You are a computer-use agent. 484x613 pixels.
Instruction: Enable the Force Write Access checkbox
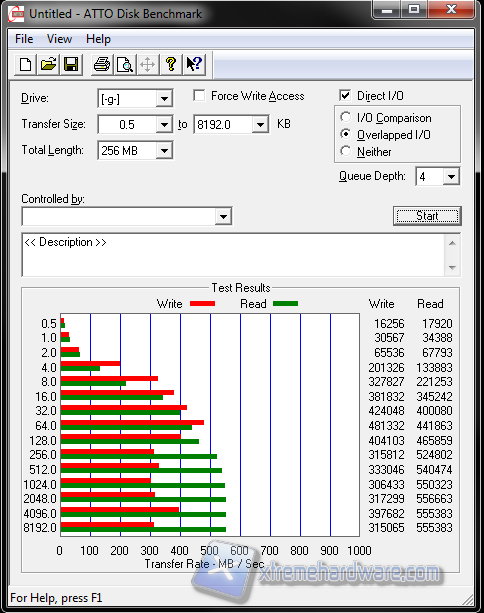click(199, 95)
